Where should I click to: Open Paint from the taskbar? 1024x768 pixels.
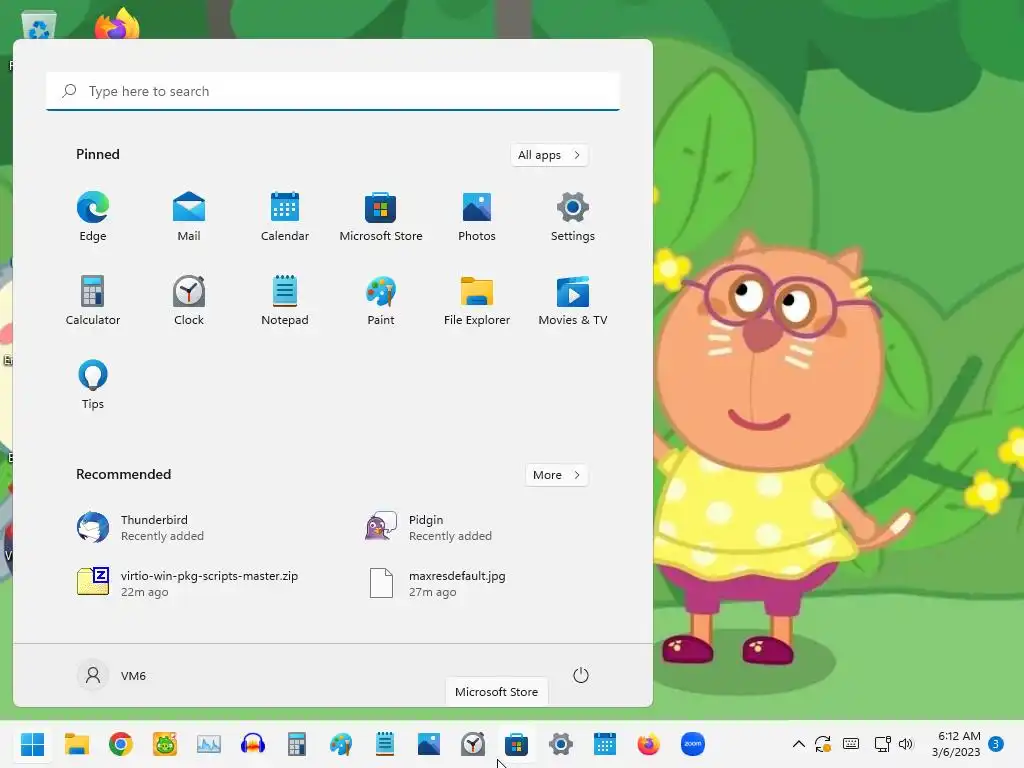341,744
